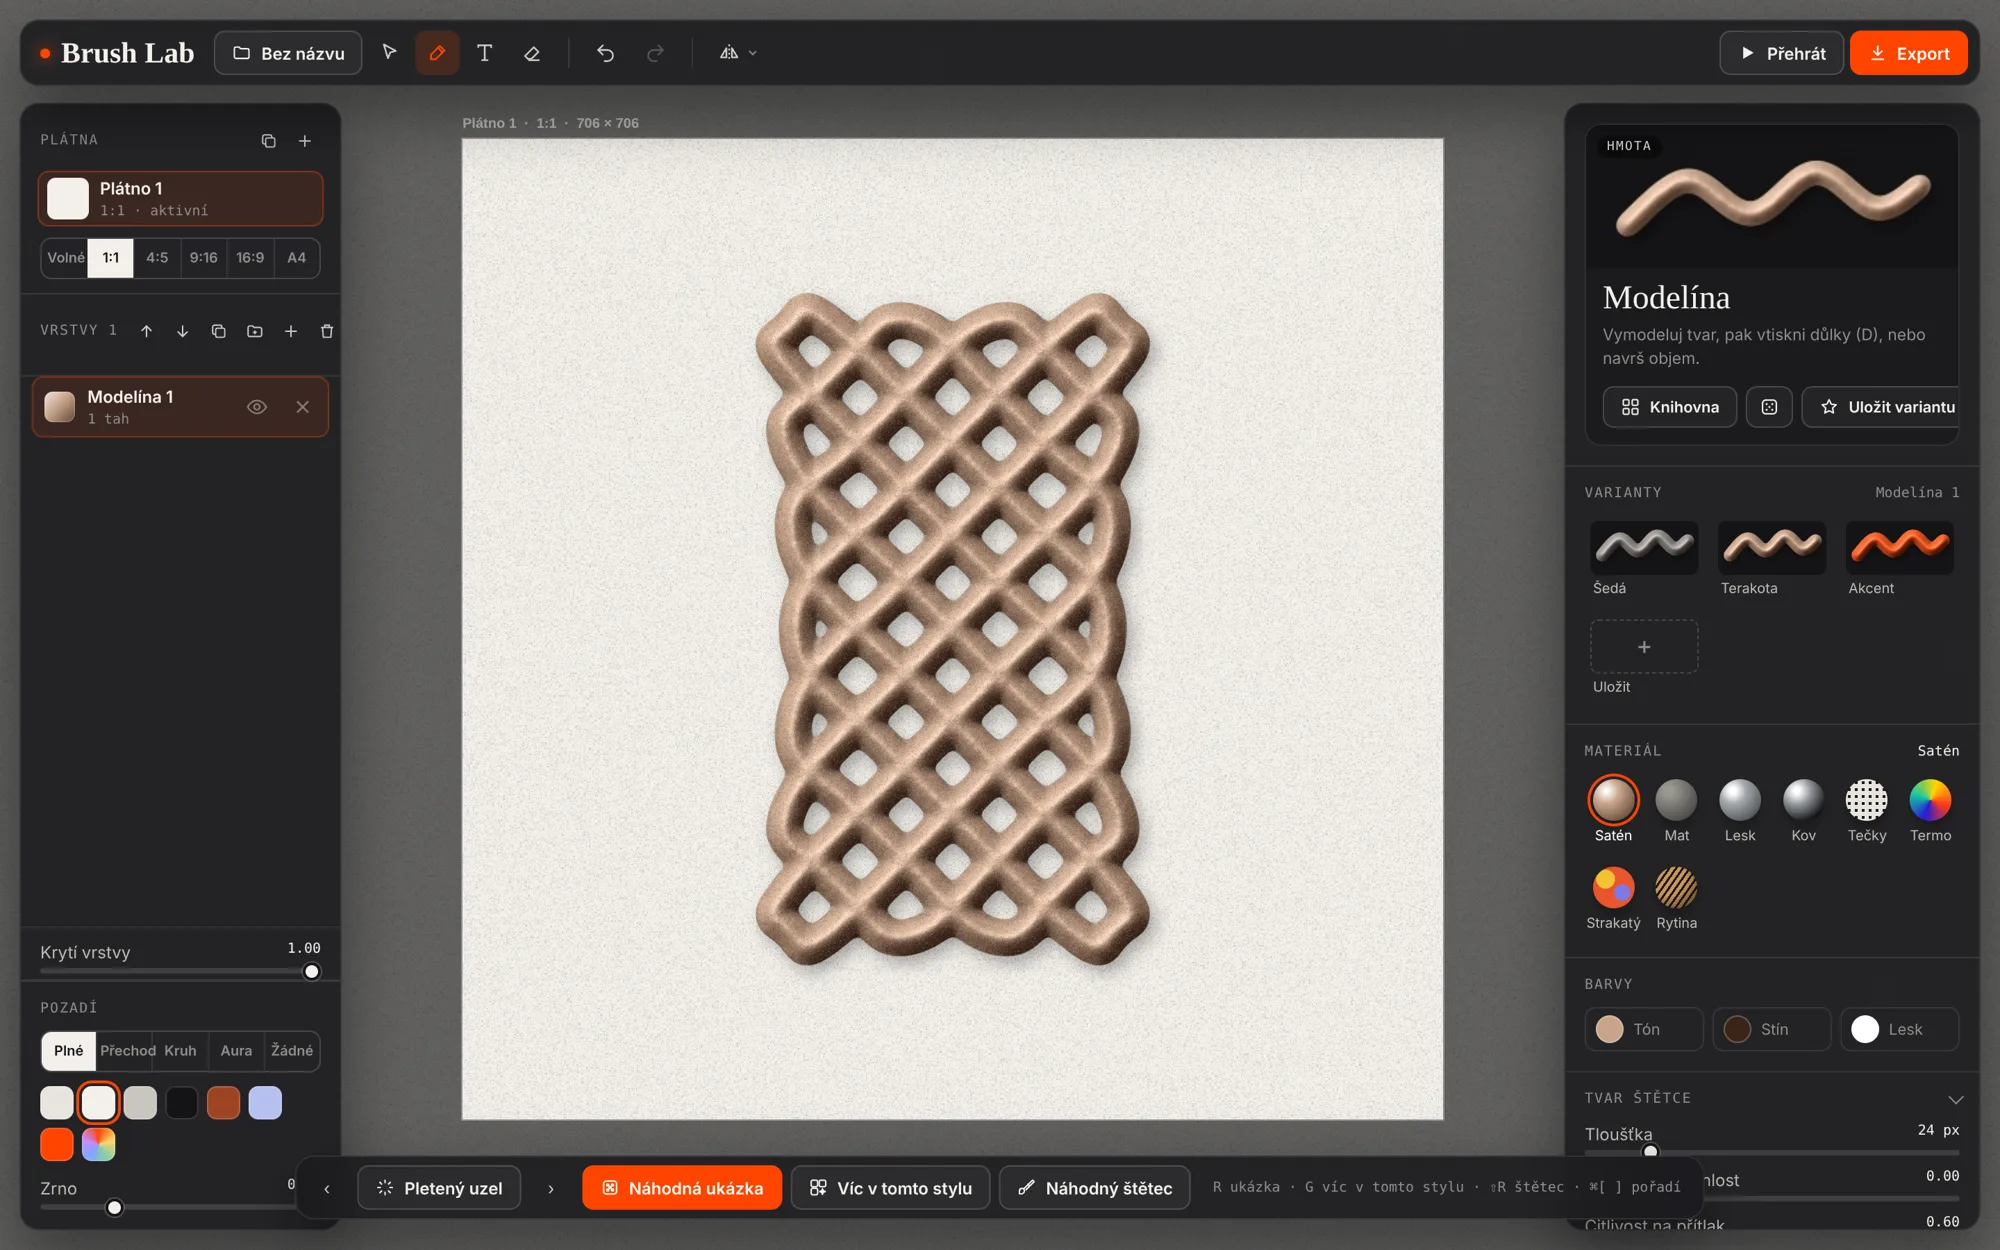Redo the undone action
The height and width of the screenshot is (1250, 2000).
[655, 53]
